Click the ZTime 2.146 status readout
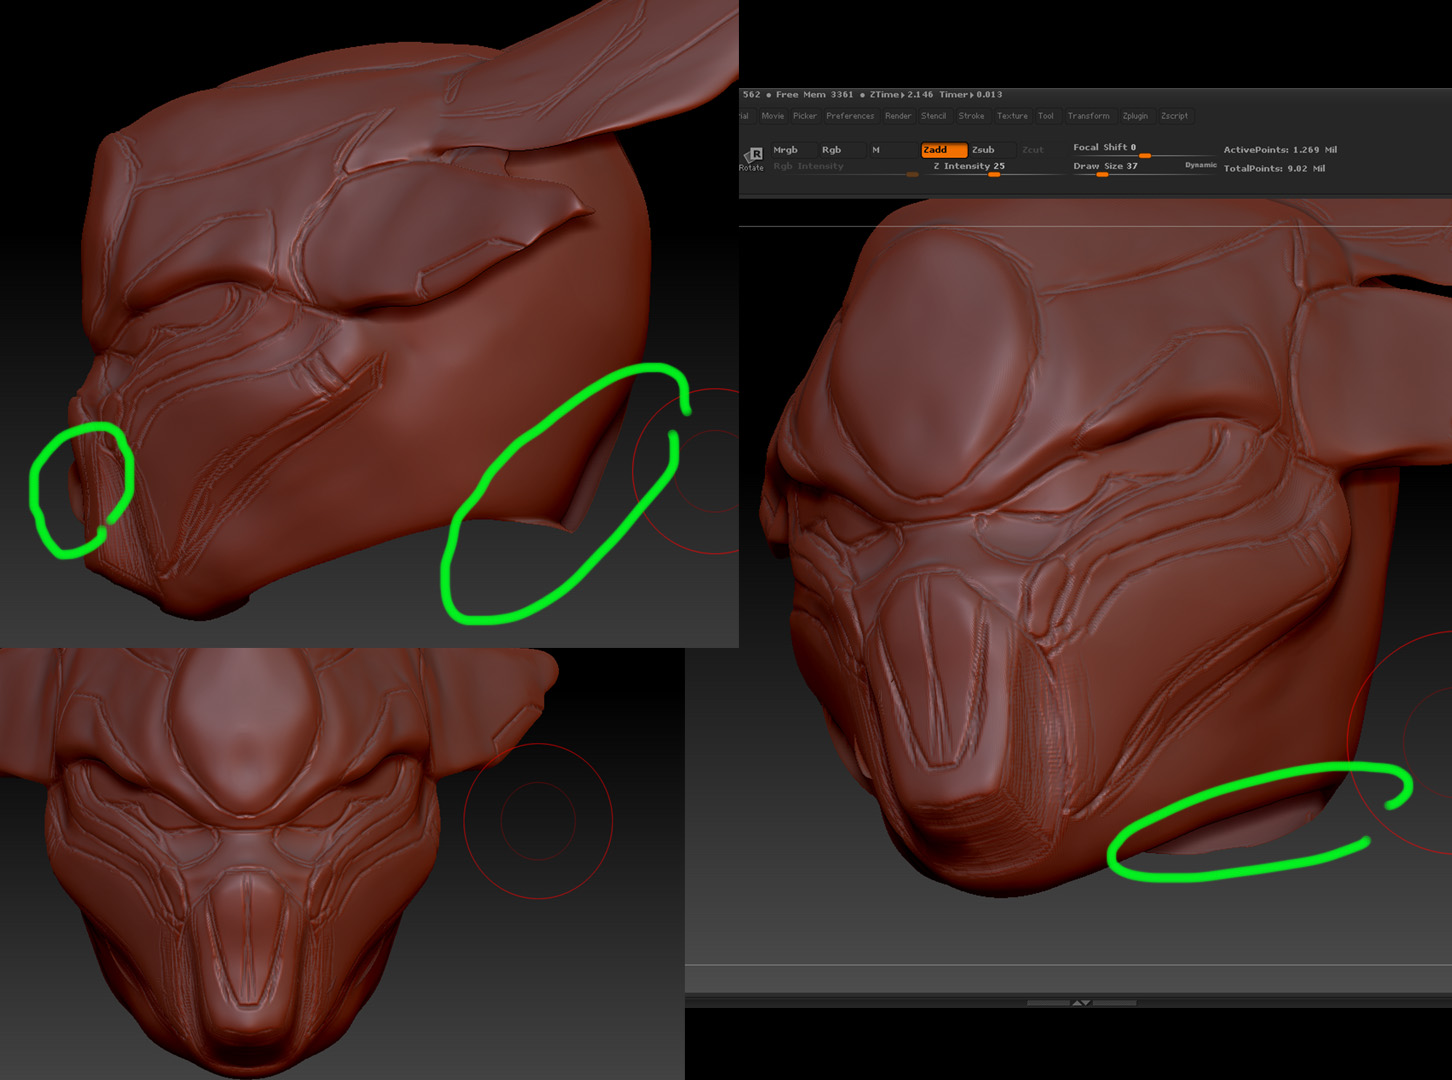 tap(901, 95)
